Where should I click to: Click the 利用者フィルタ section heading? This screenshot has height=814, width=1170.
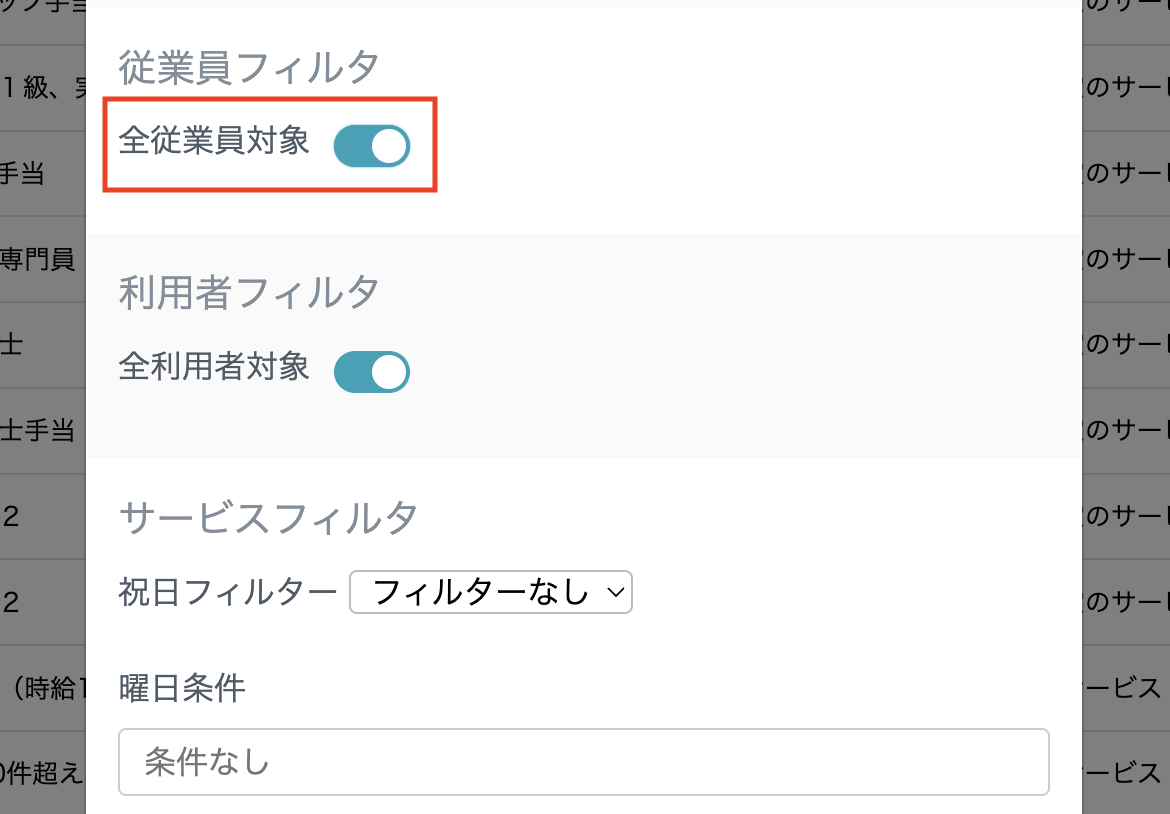tap(248, 292)
